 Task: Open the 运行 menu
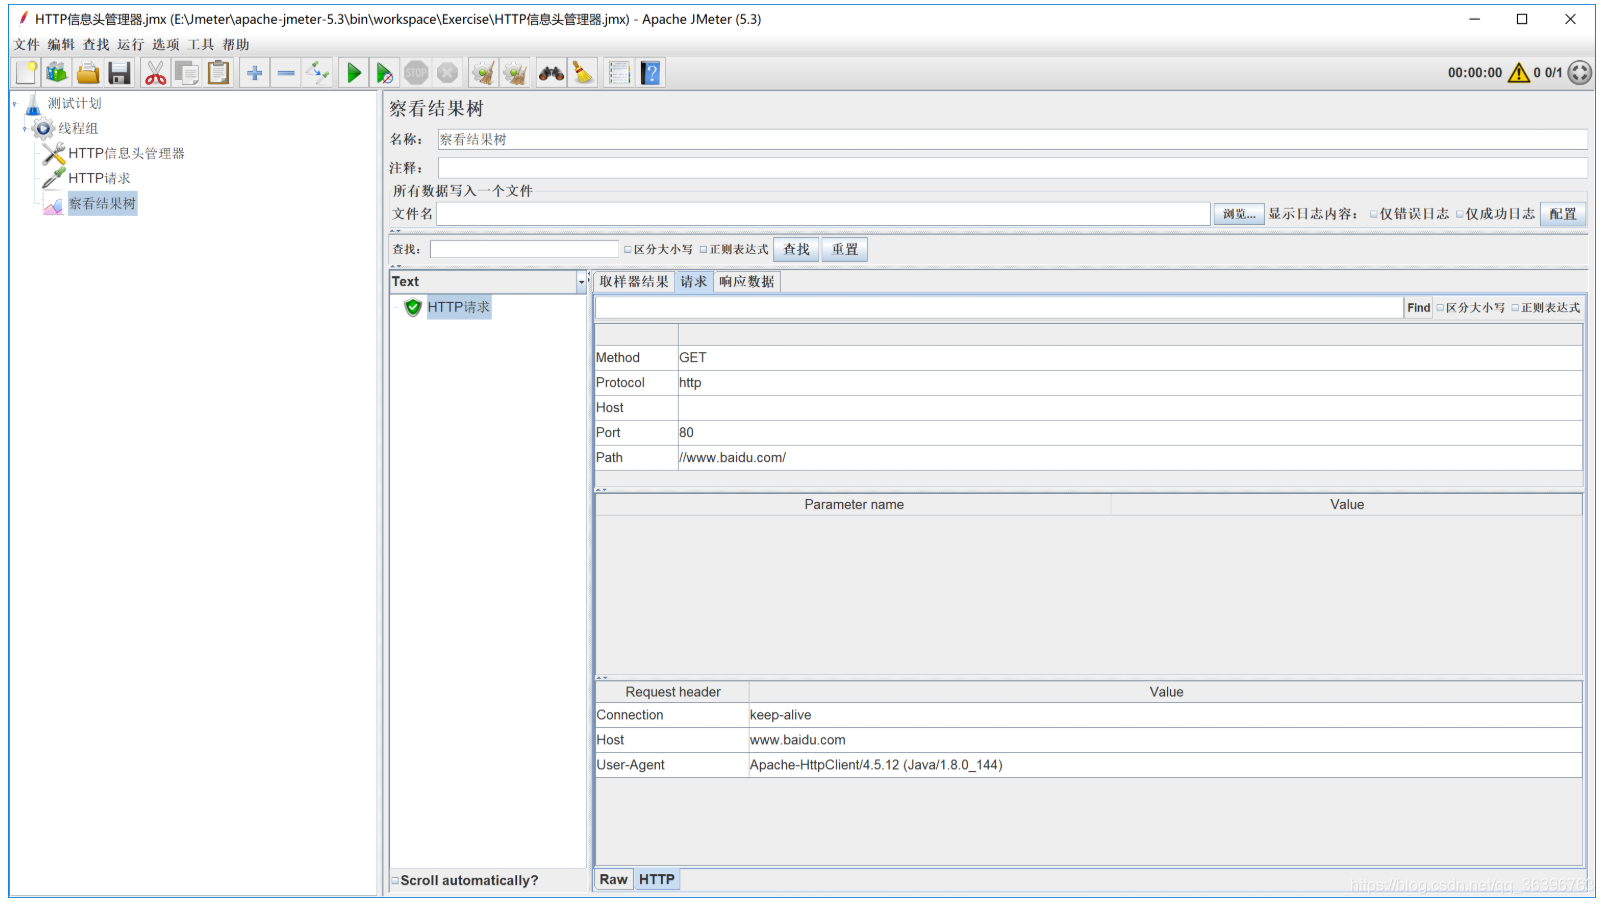[x=130, y=45]
